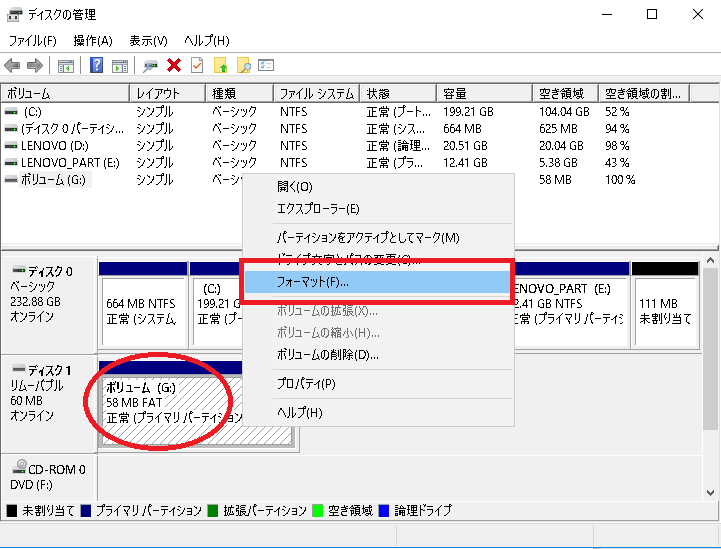Sort by the レイアウト column header
Viewport: 721px width, 549px height.
[x=167, y=93]
